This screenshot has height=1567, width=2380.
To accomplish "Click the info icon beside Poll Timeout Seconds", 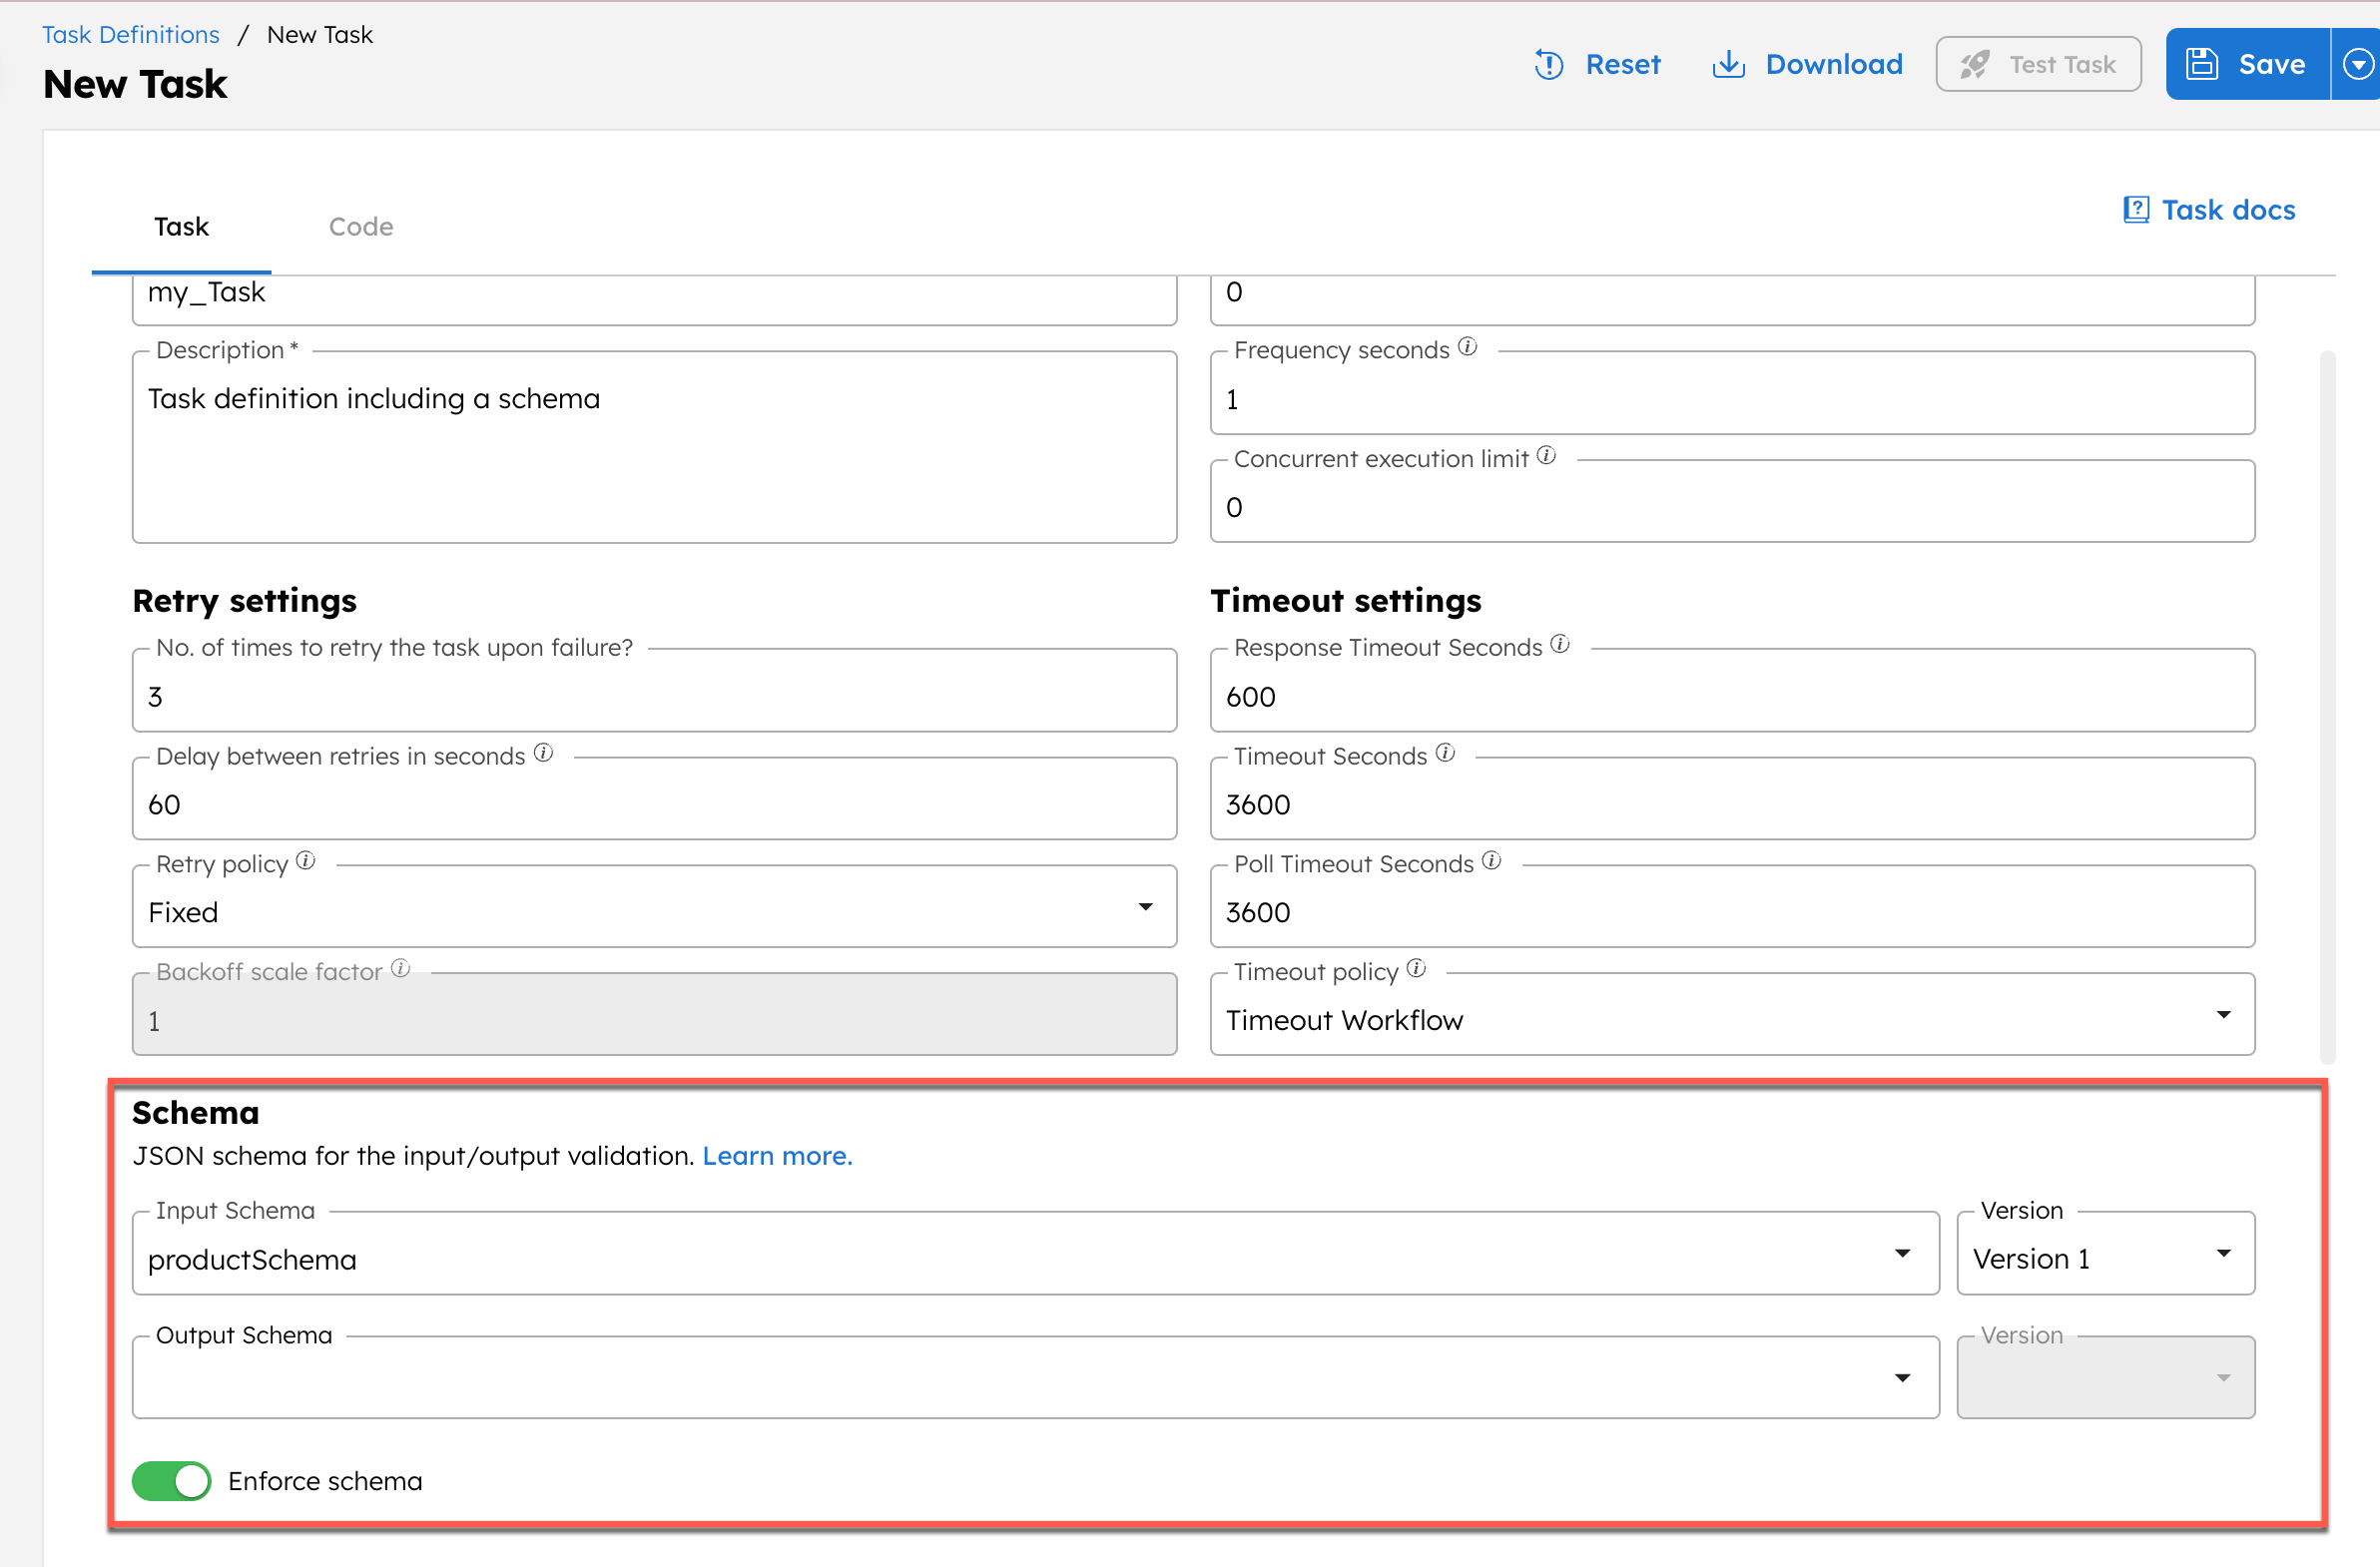I will click(x=1491, y=860).
